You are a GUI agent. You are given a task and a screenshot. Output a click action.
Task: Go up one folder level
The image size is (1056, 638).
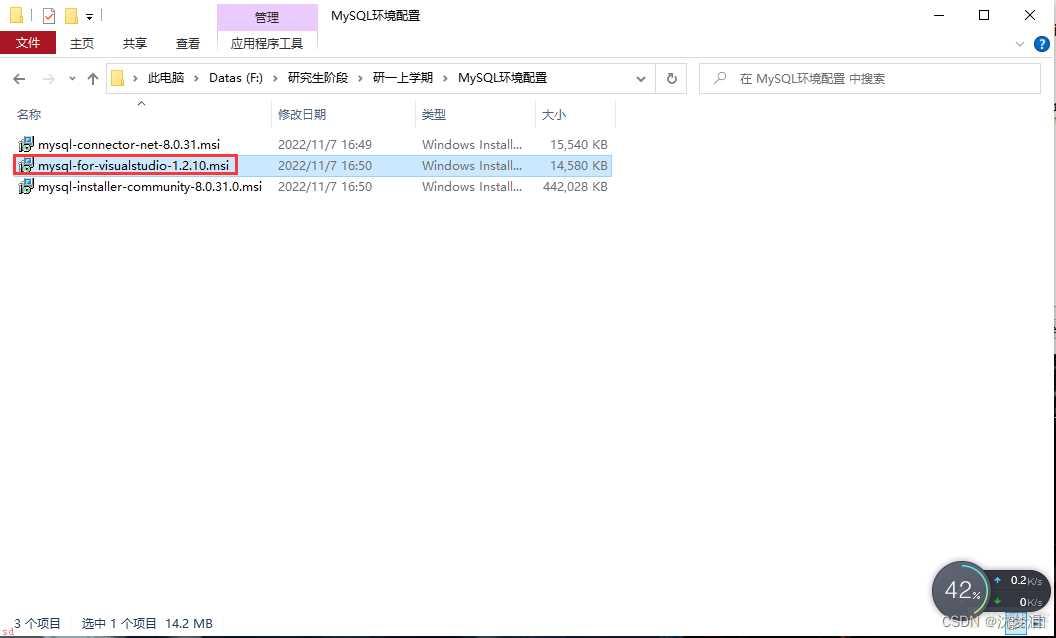tap(93, 78)
